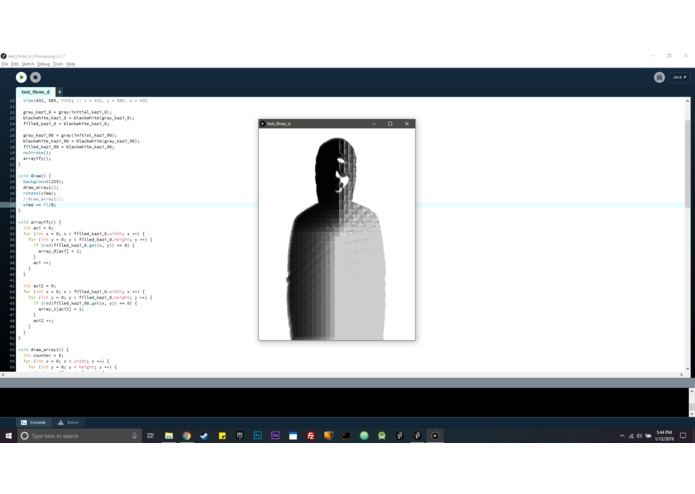The image size is (695, 494).
Task: Select the test_three_d editor tab
Action: pos(35,92)
